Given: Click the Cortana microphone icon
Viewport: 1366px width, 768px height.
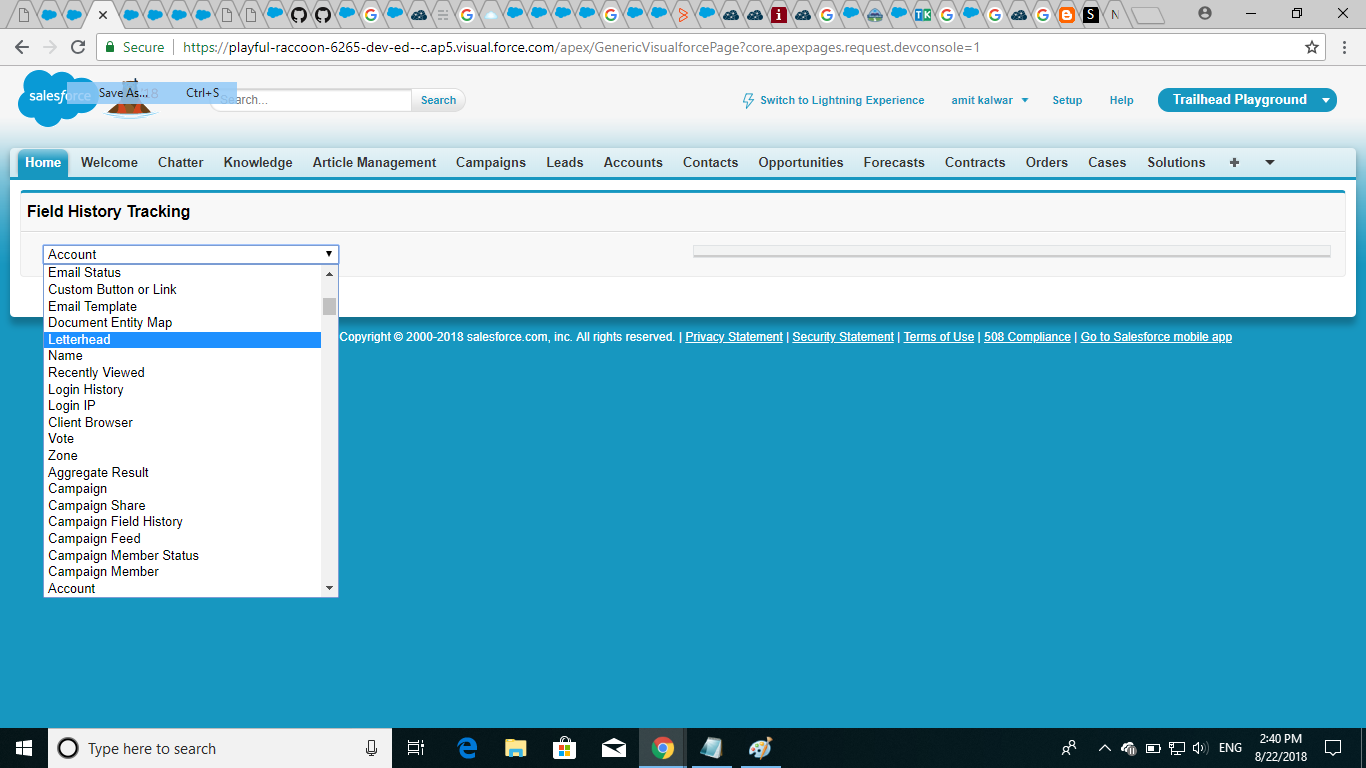Looking at the screenshot, I should (x=372, y=748).
